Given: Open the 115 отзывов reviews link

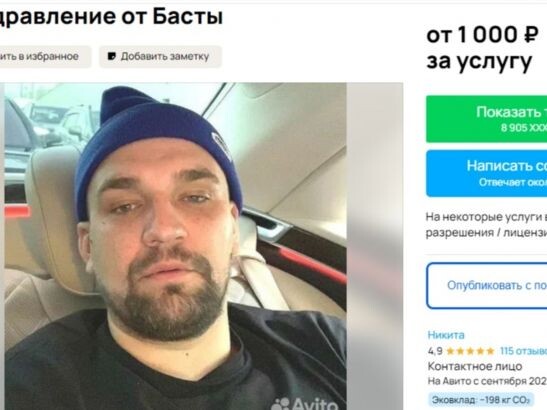Looking at the screenshot, I should point(523,351).
